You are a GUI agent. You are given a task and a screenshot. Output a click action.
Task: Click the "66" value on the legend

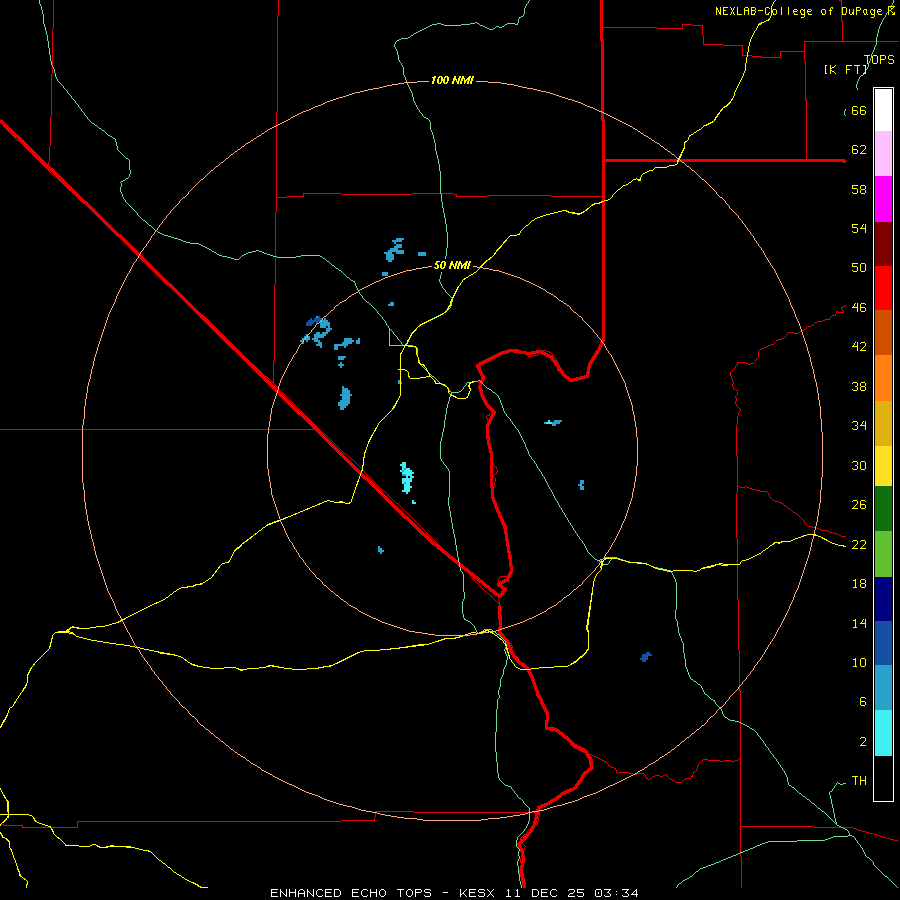859,110
